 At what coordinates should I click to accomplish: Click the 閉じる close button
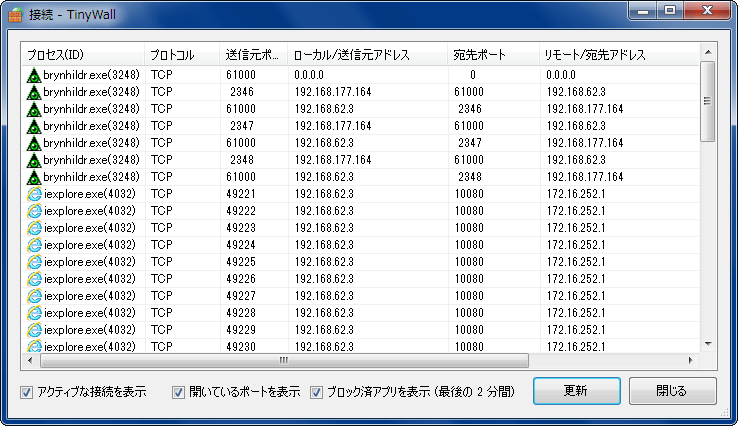pyautogui.click(x=673, y=391)
